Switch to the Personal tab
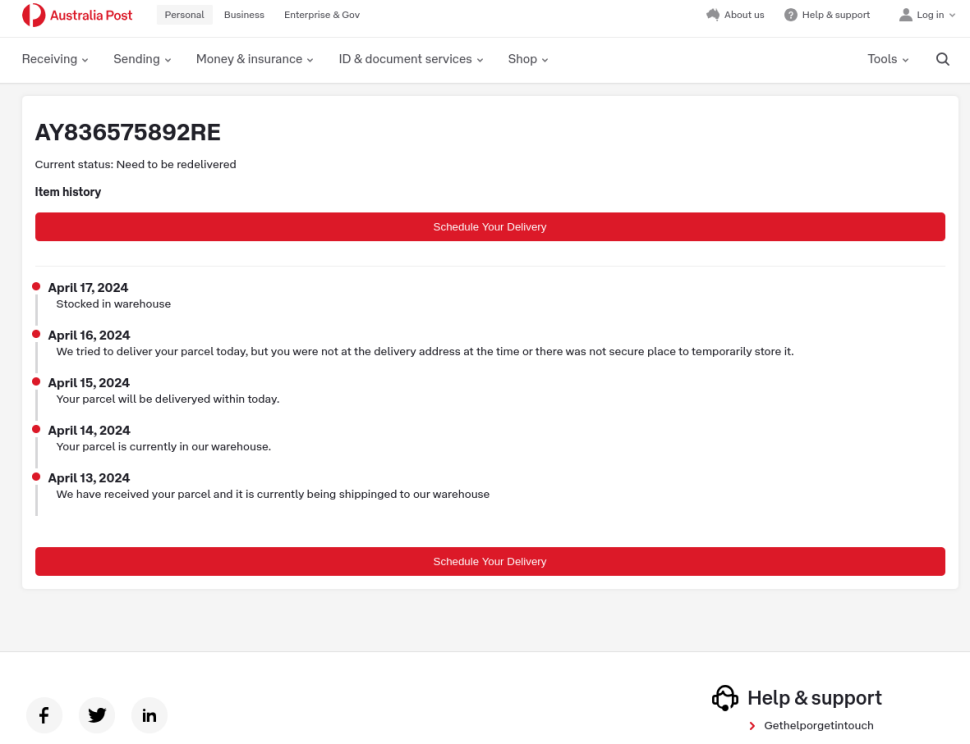The width and height of the screenshot is (970, 744). [x=184, y=15]
